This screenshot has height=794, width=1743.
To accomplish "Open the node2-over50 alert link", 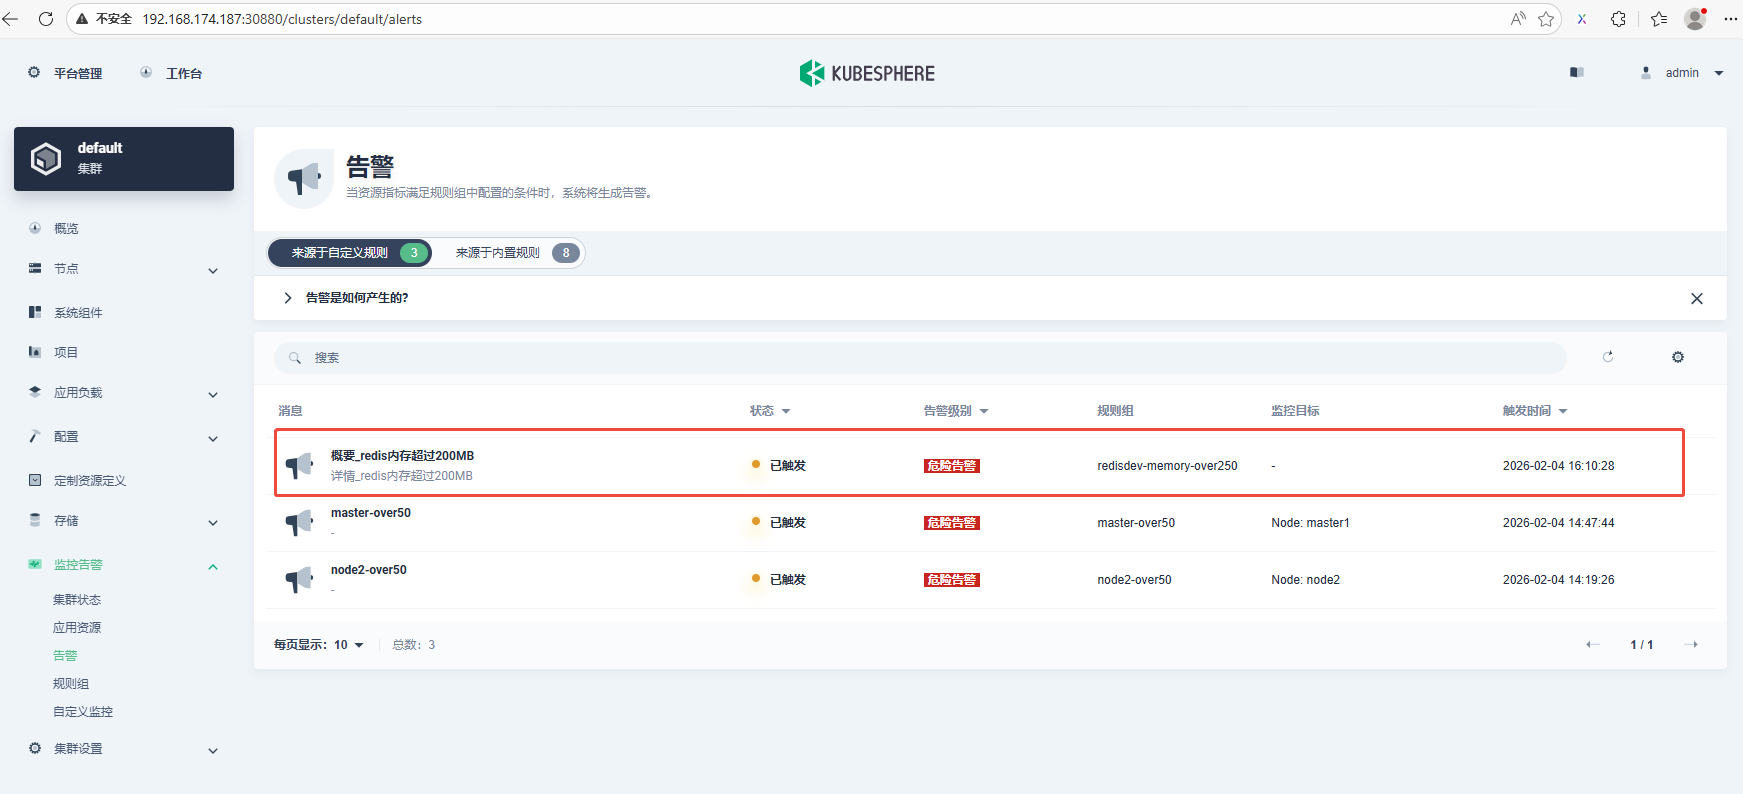I will tap(369, 570).
